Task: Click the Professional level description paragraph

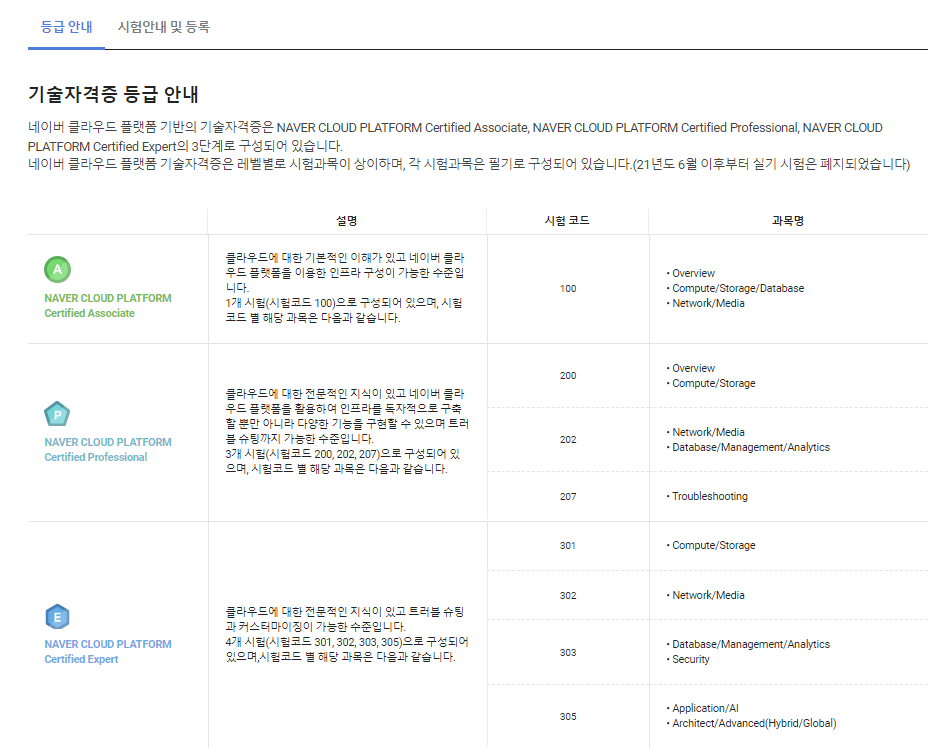Action: coord(347,431)
